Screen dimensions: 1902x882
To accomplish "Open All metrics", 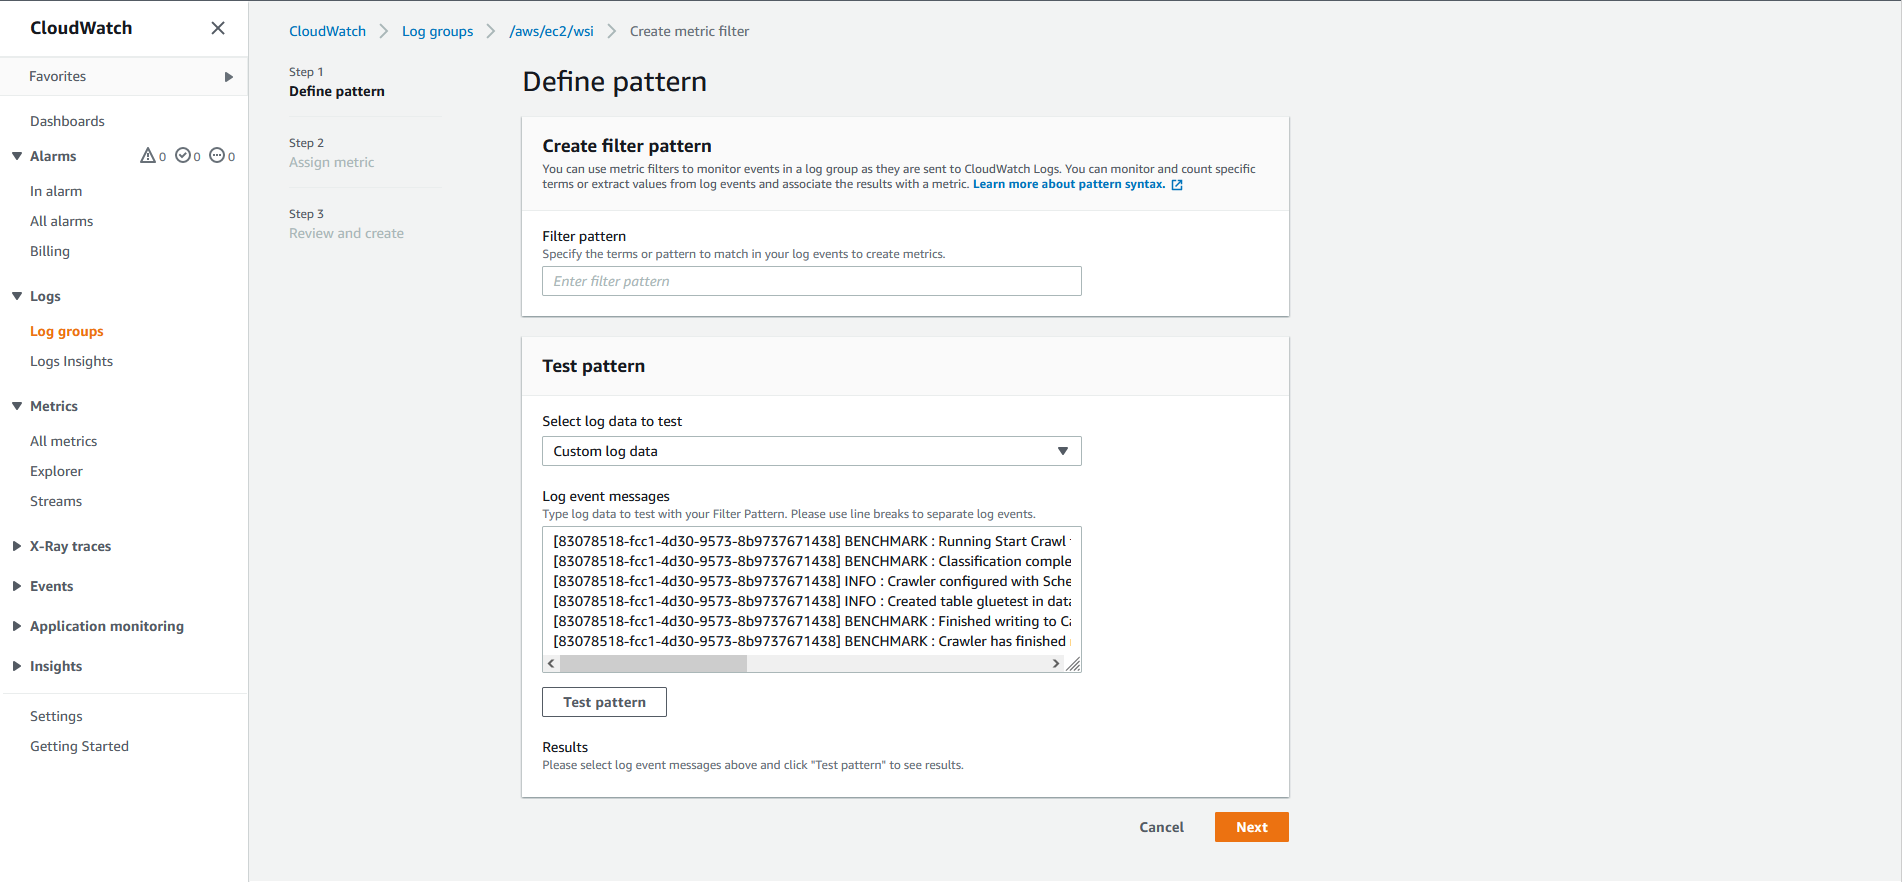I will pos(64,441).
